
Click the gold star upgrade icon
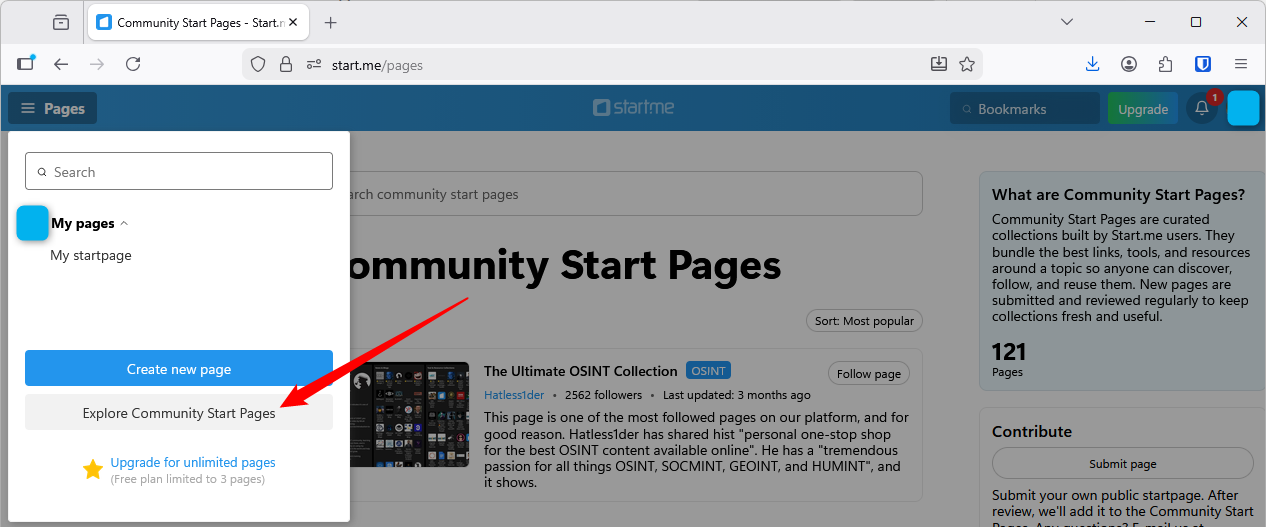click(x=93, y=469)
